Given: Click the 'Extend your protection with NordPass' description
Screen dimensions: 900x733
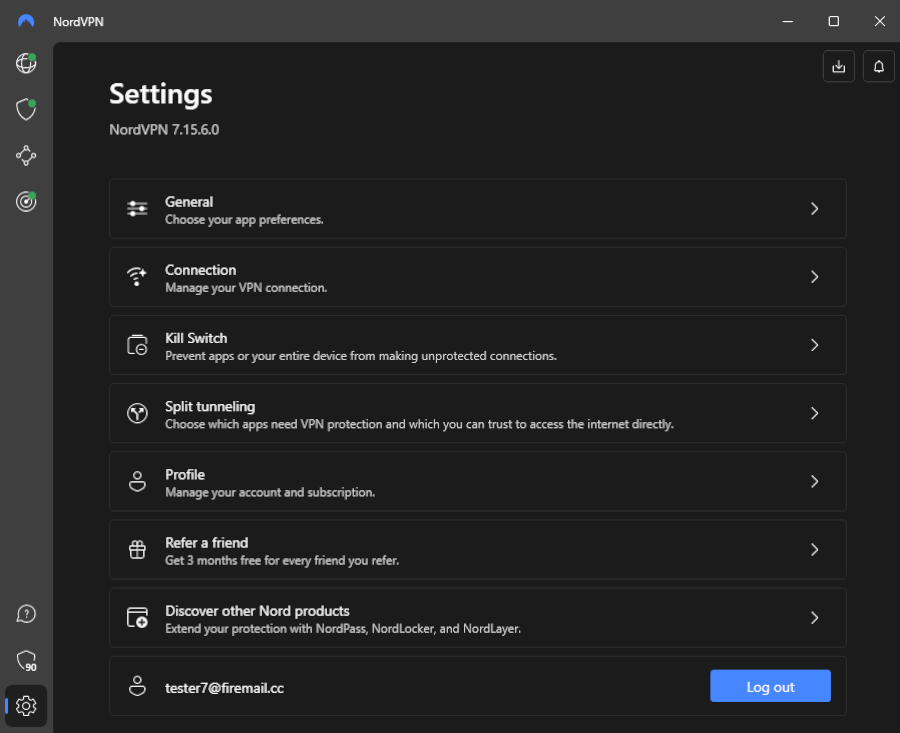Looking at the screenshot, I should pyautogui.click(x=343, y=629).
